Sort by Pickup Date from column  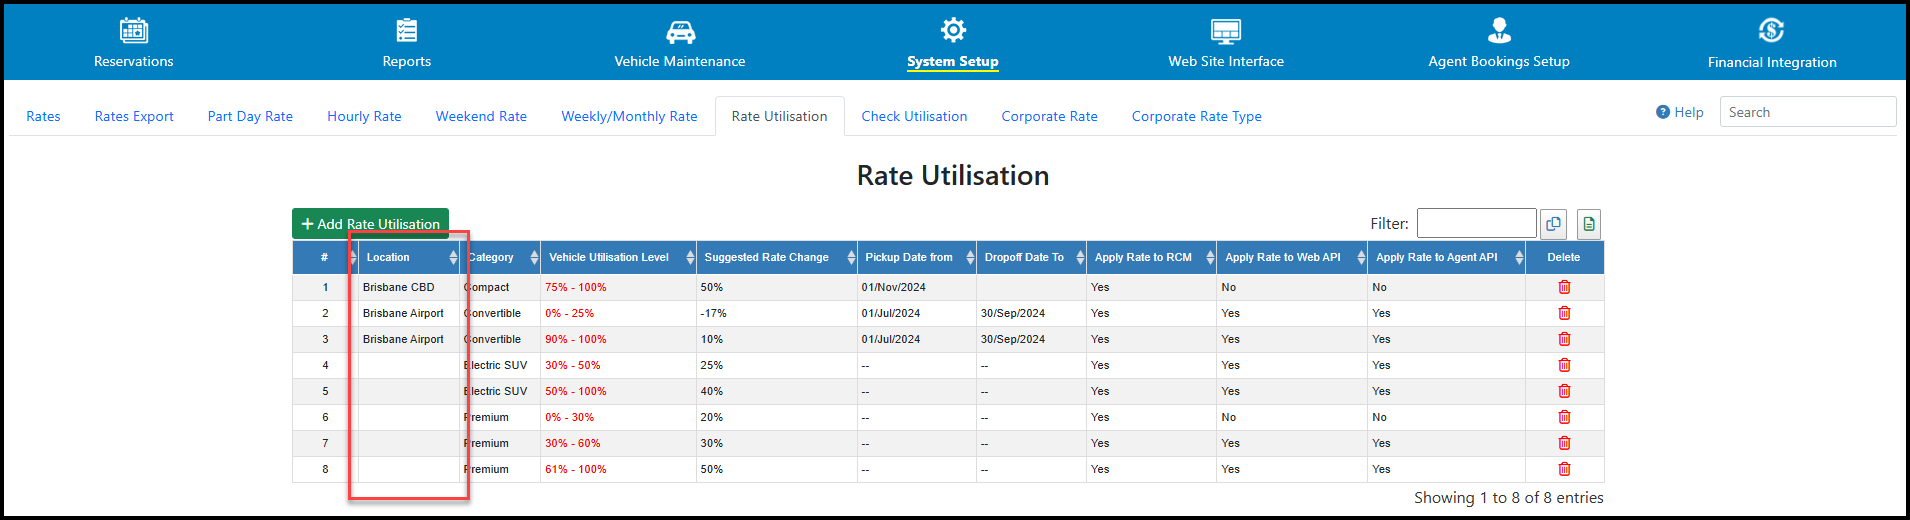coord(916,257)
